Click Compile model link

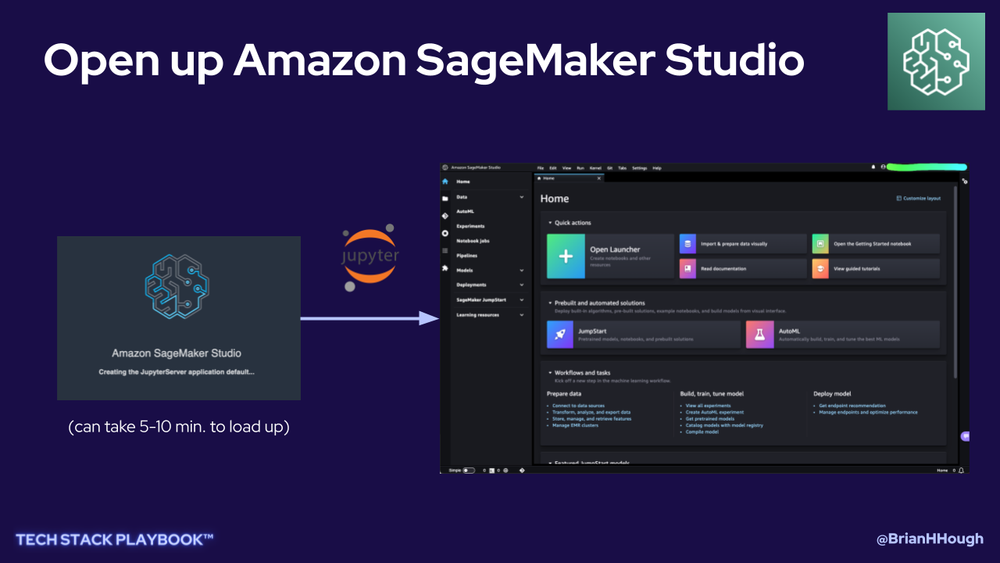(x=702, y=432)
